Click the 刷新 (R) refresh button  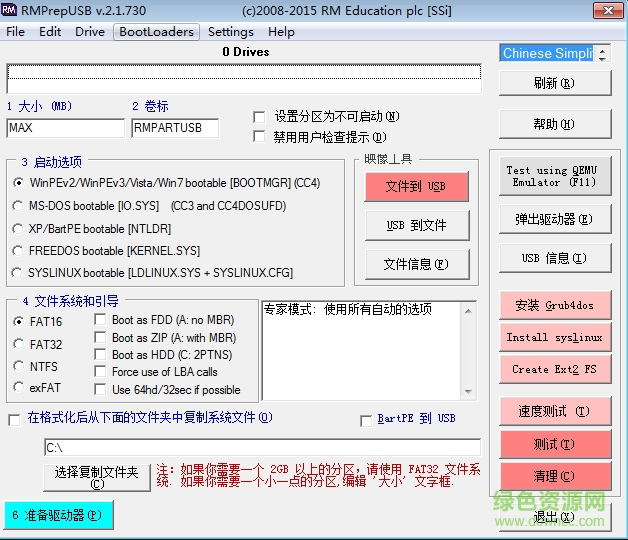[x=555, y=83]
